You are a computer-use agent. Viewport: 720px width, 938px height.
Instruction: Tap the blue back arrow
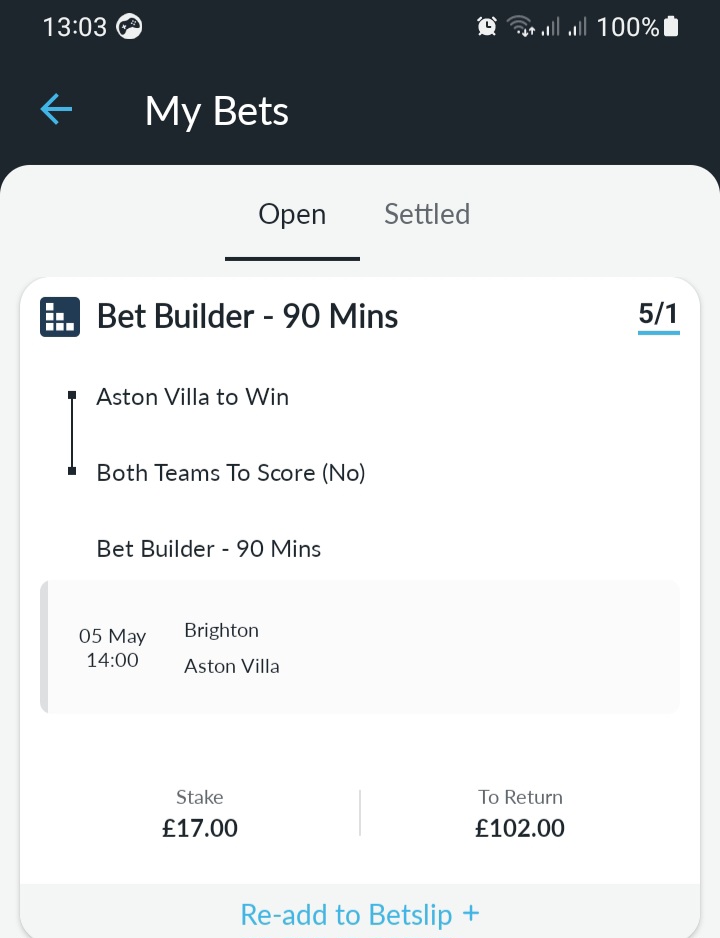56,109
